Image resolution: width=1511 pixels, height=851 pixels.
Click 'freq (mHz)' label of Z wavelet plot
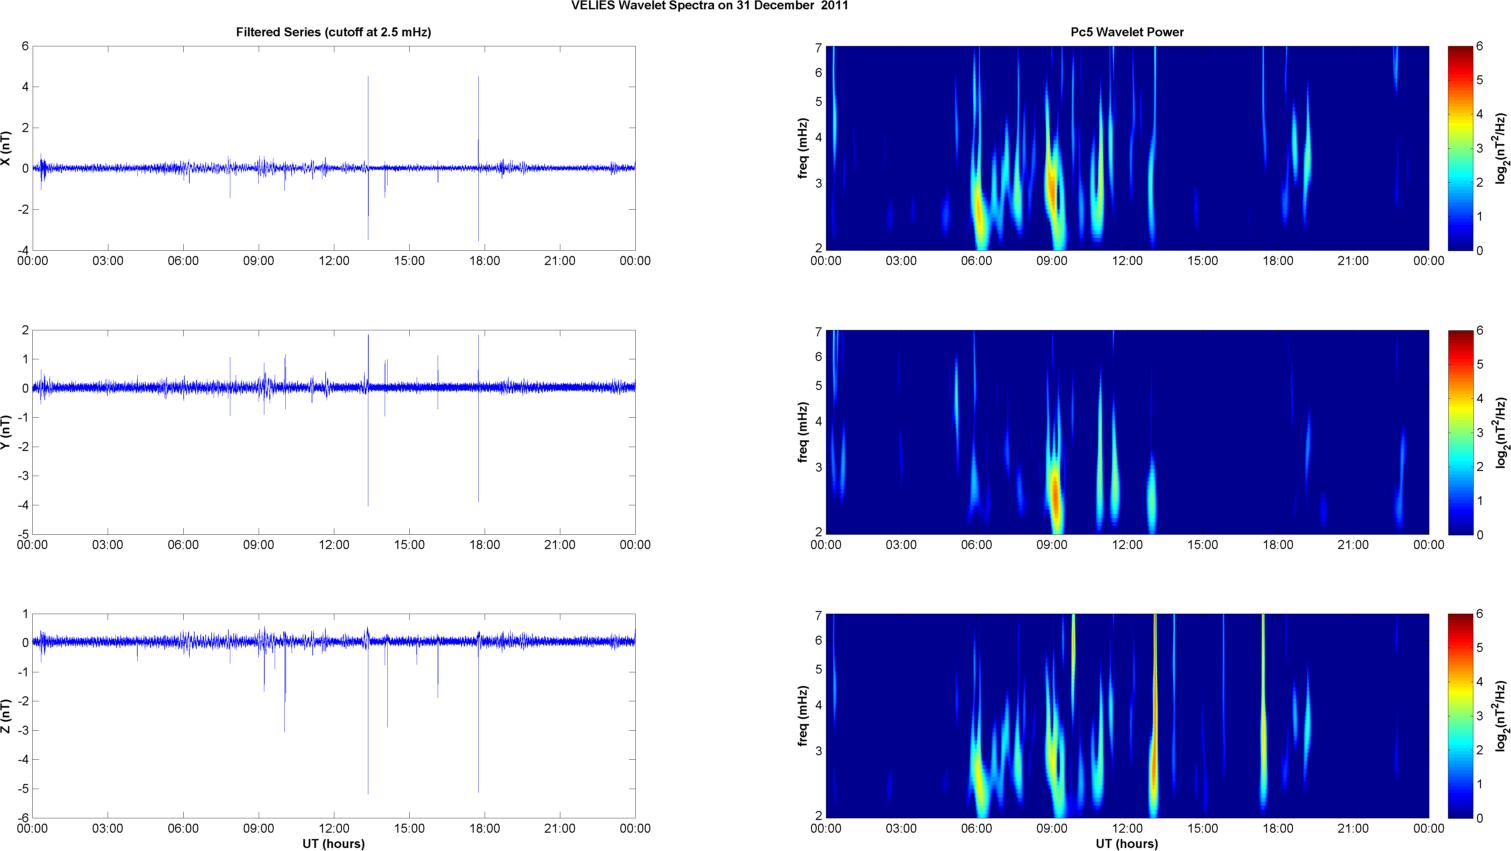point(803,716)
